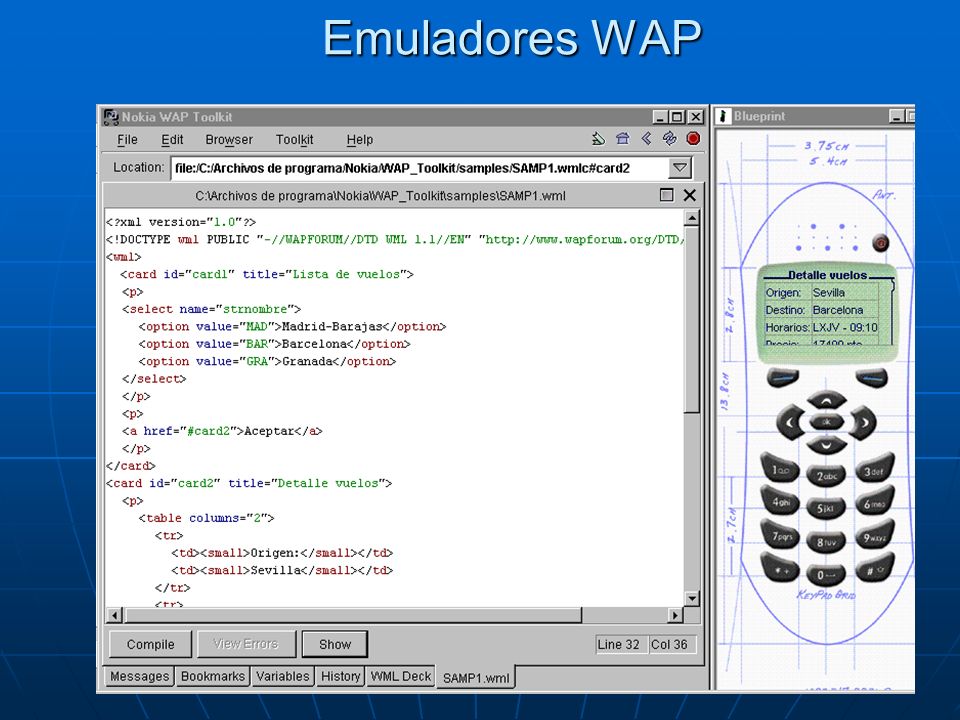Click phone center ok key
The image size is (960, 720).
click(x=827, y=422)
